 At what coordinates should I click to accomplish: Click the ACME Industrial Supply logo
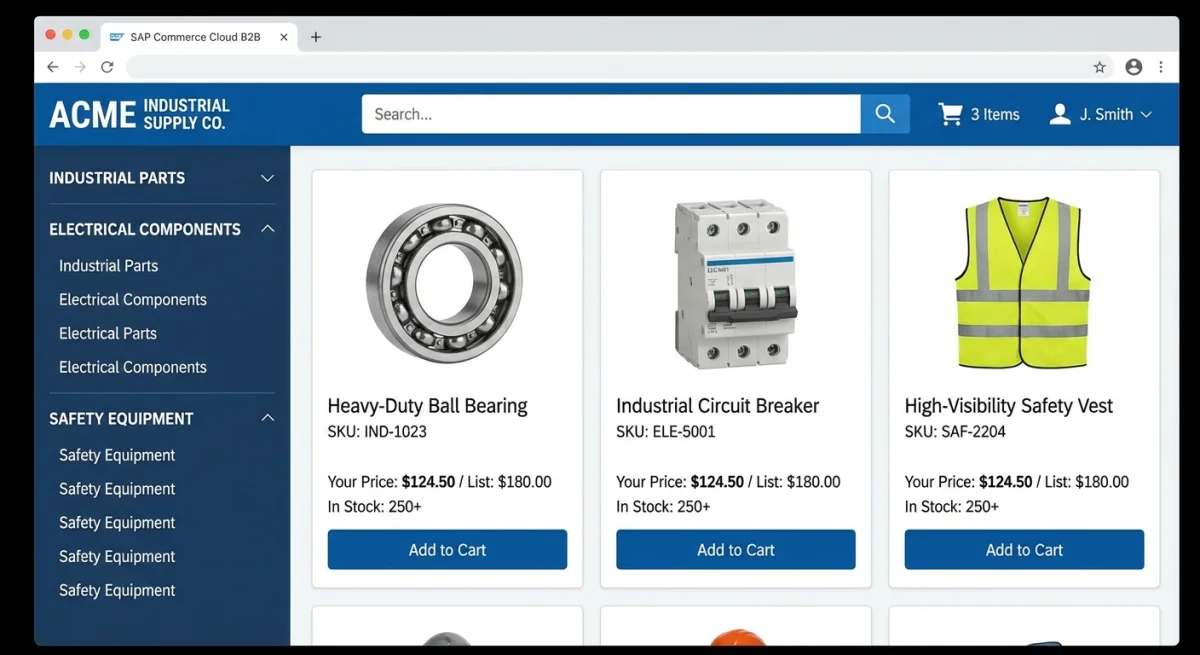pyautogui.click(x=138, y=113)
